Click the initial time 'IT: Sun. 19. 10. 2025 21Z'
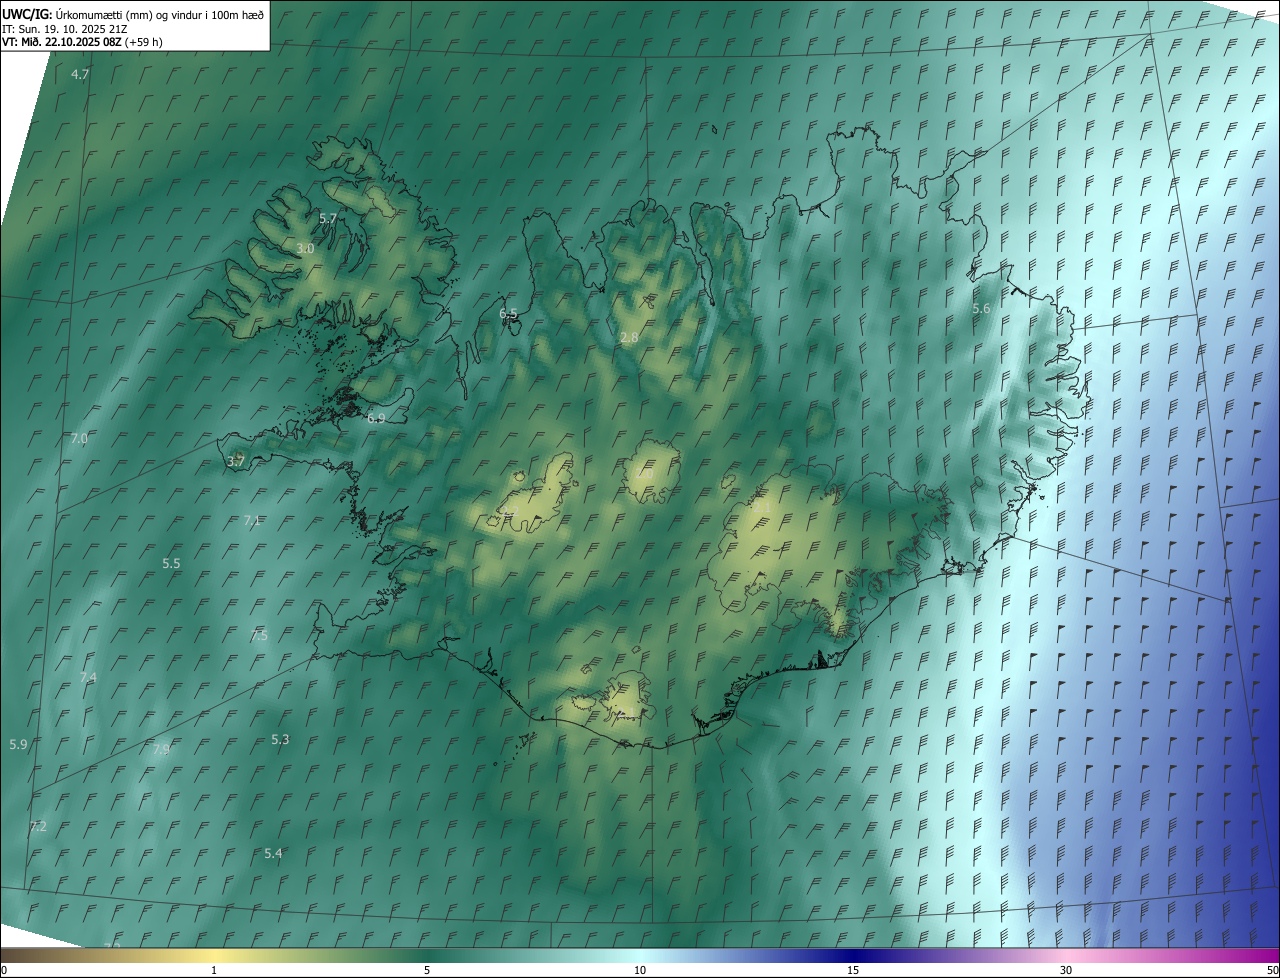The image size is (1280, 978). pos(65,28)
